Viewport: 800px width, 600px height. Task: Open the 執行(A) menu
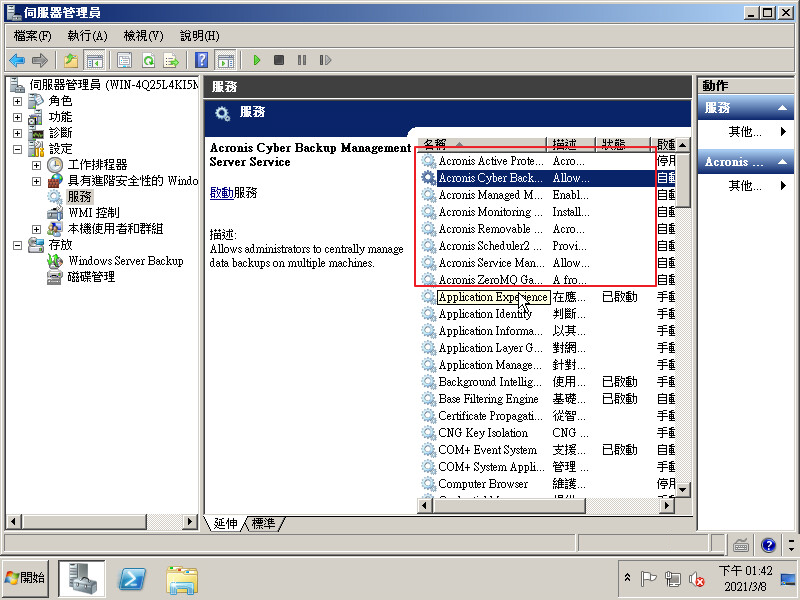pyautogui.click(x=87, y=36)
